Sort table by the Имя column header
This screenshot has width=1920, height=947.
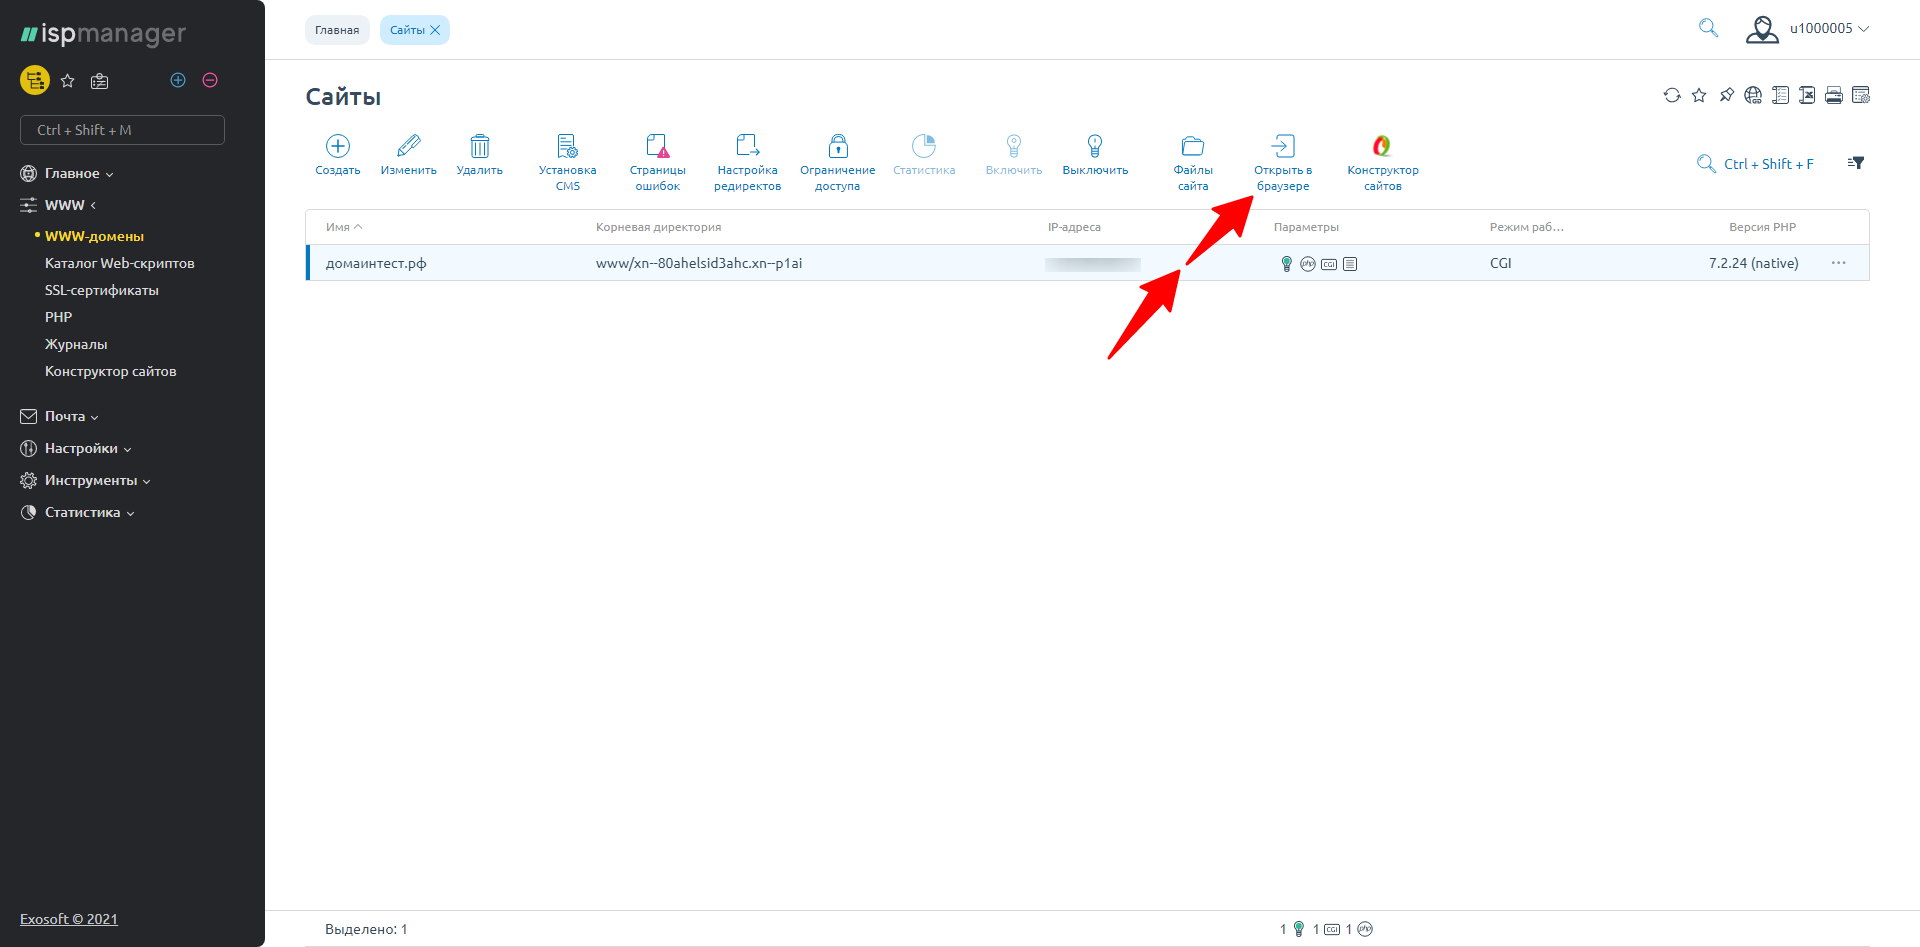tap(338, 227)
